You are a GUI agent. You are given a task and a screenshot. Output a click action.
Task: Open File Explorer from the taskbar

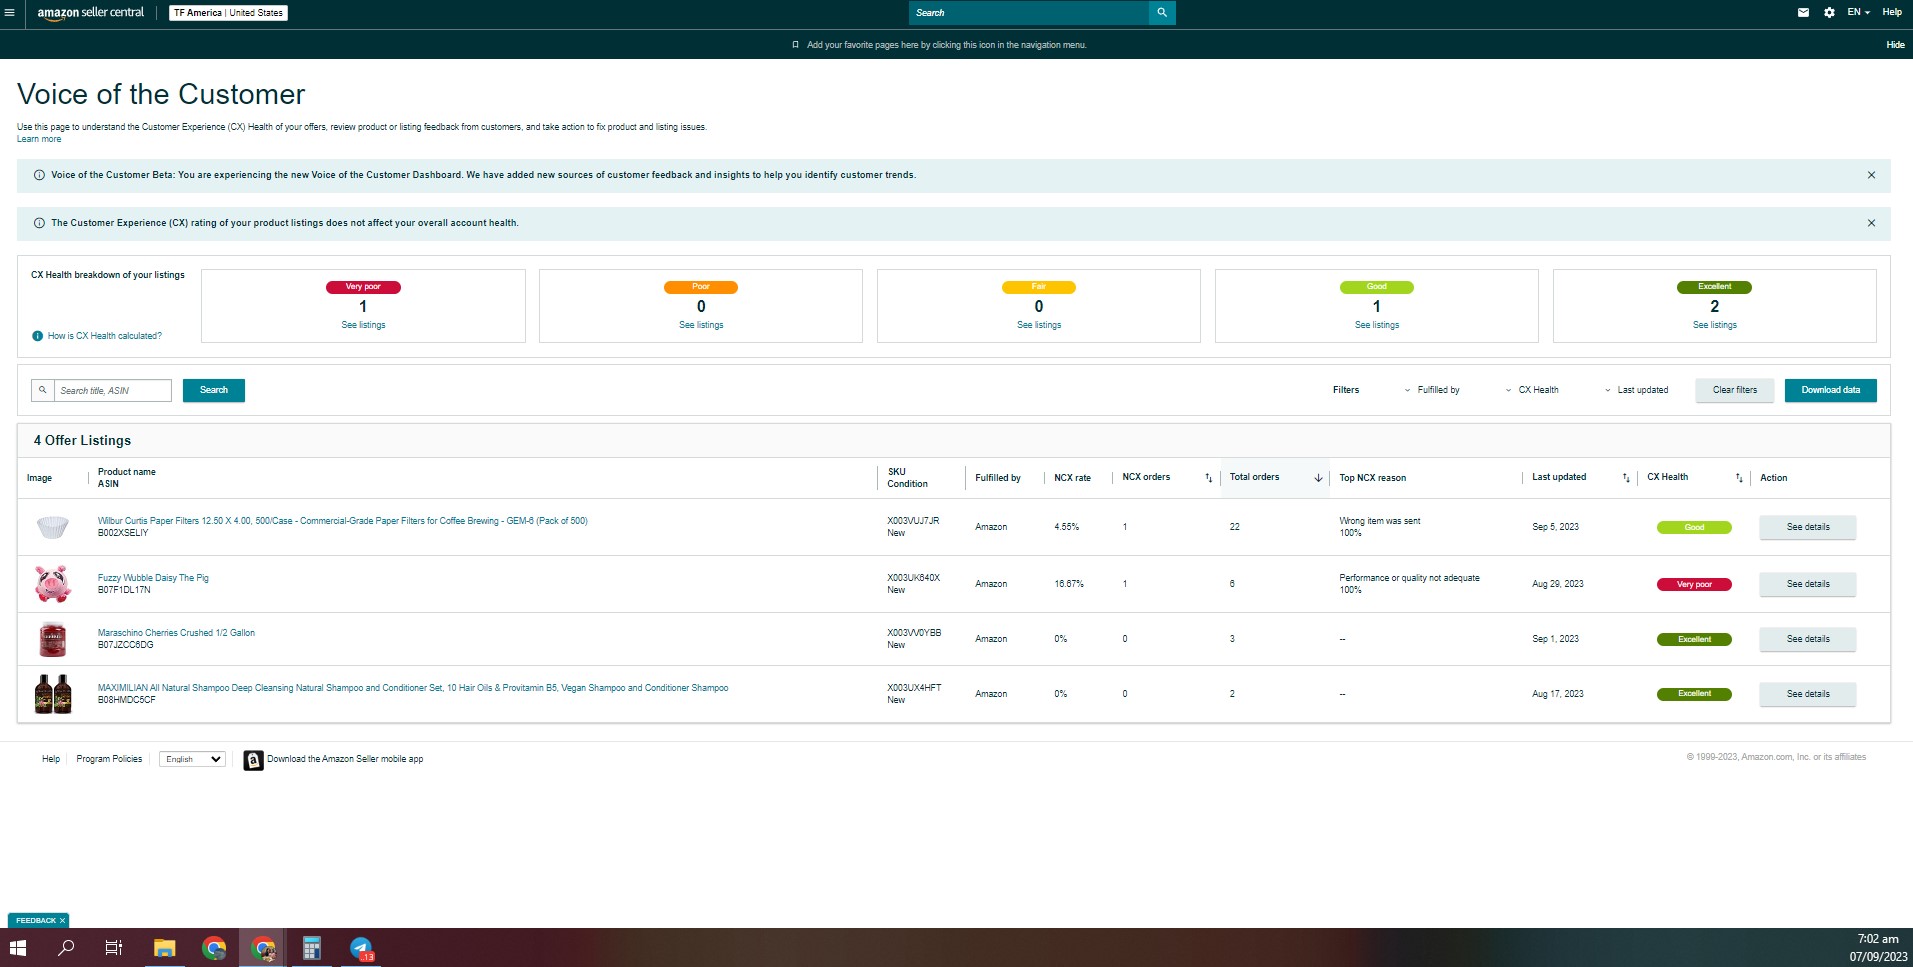164,947
